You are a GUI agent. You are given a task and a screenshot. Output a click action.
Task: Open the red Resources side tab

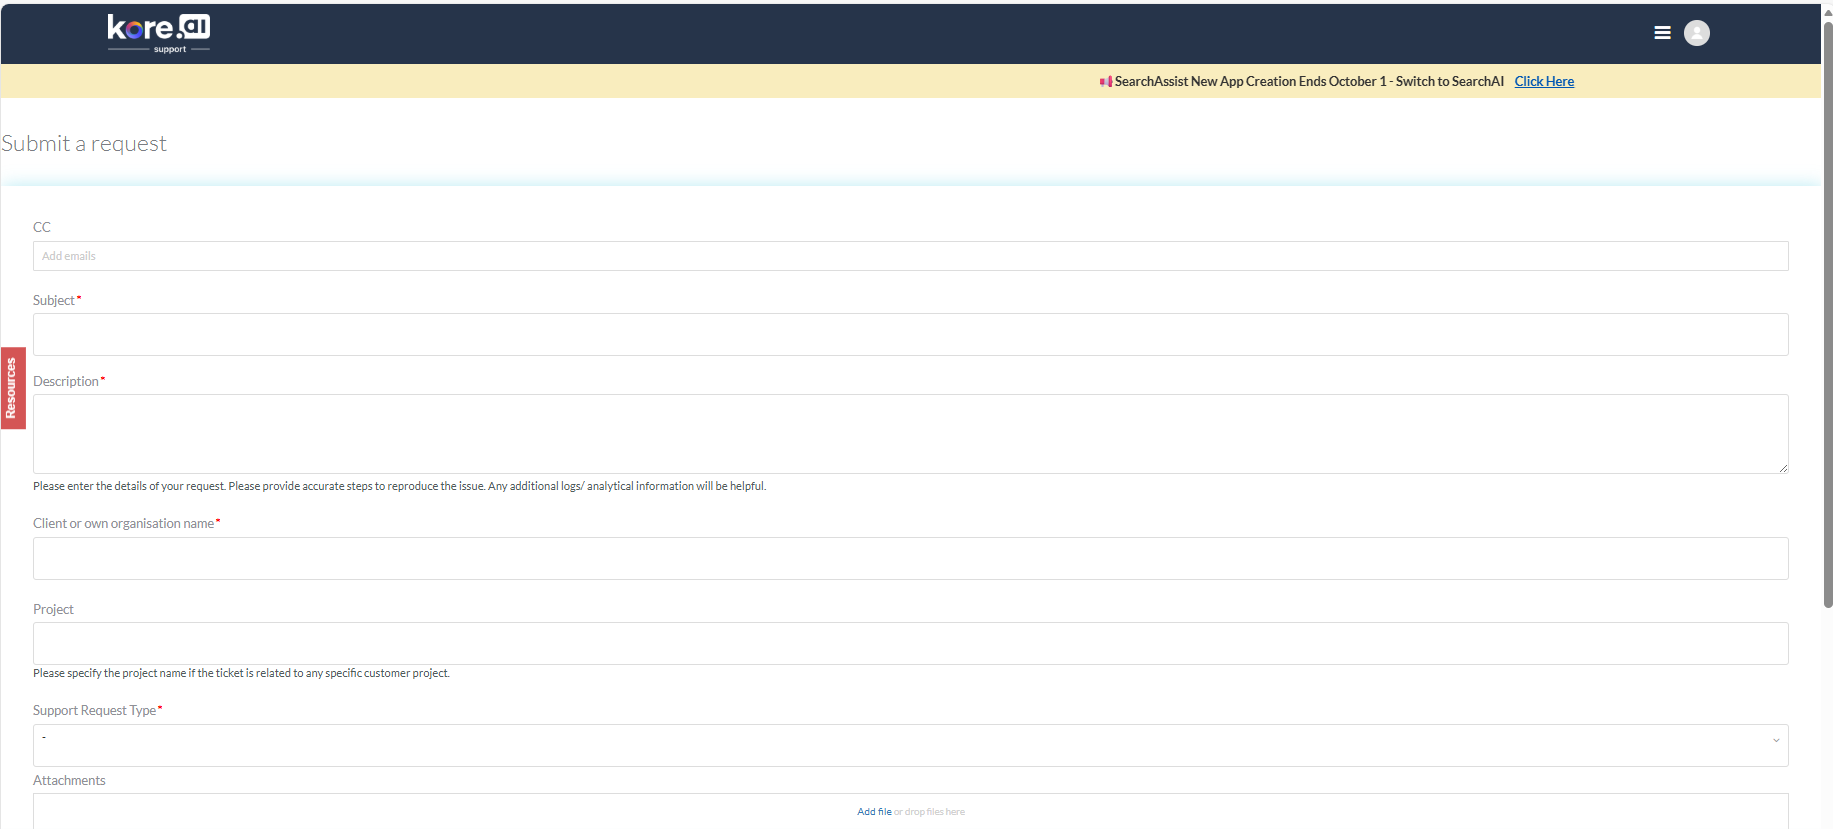[12, 388]
